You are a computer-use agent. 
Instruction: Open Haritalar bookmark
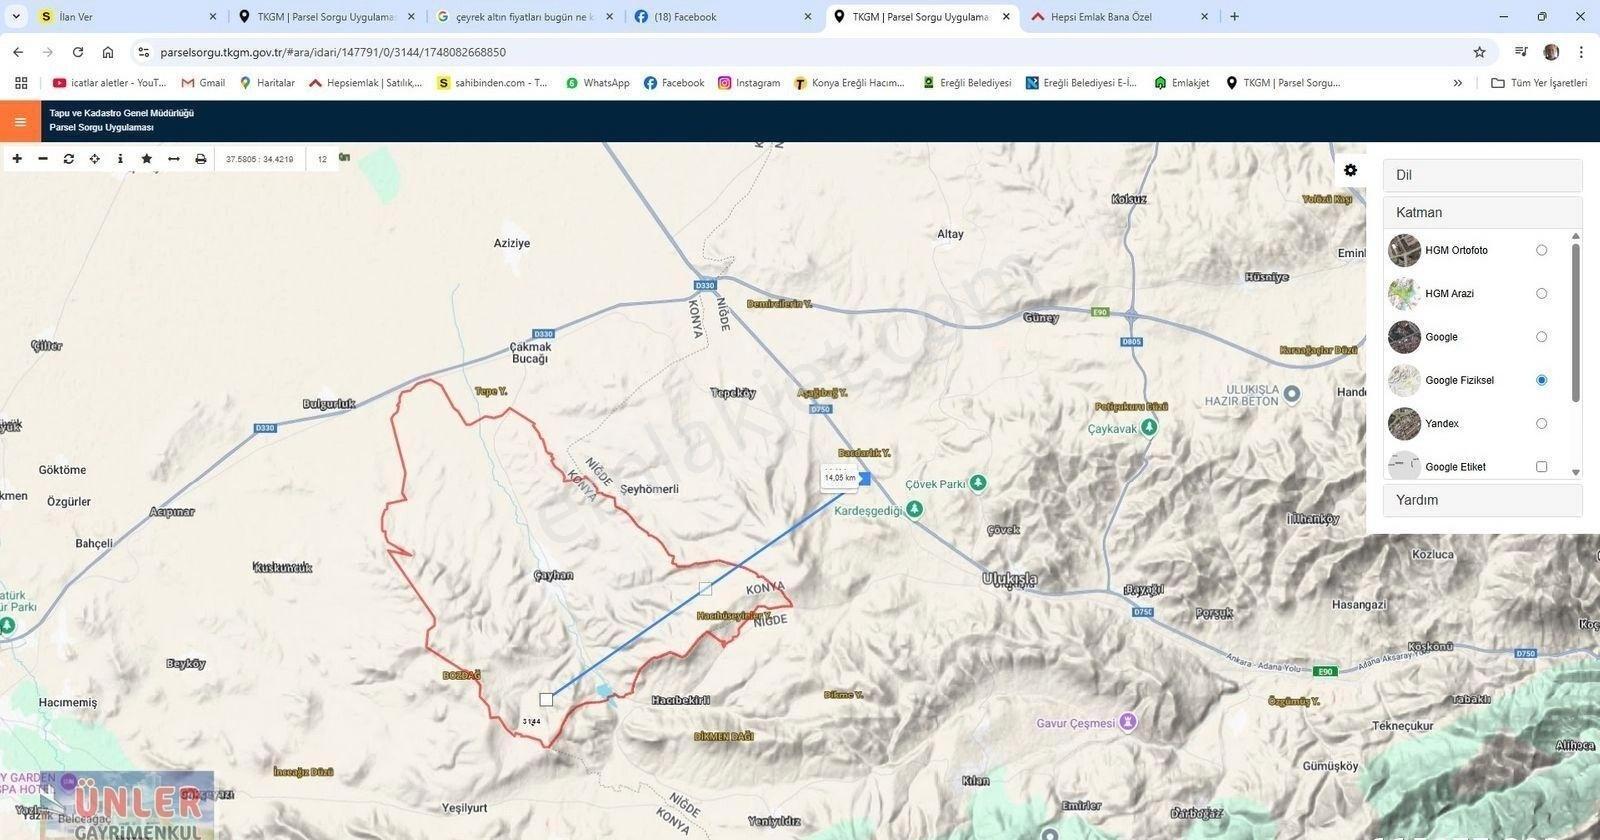267,83
